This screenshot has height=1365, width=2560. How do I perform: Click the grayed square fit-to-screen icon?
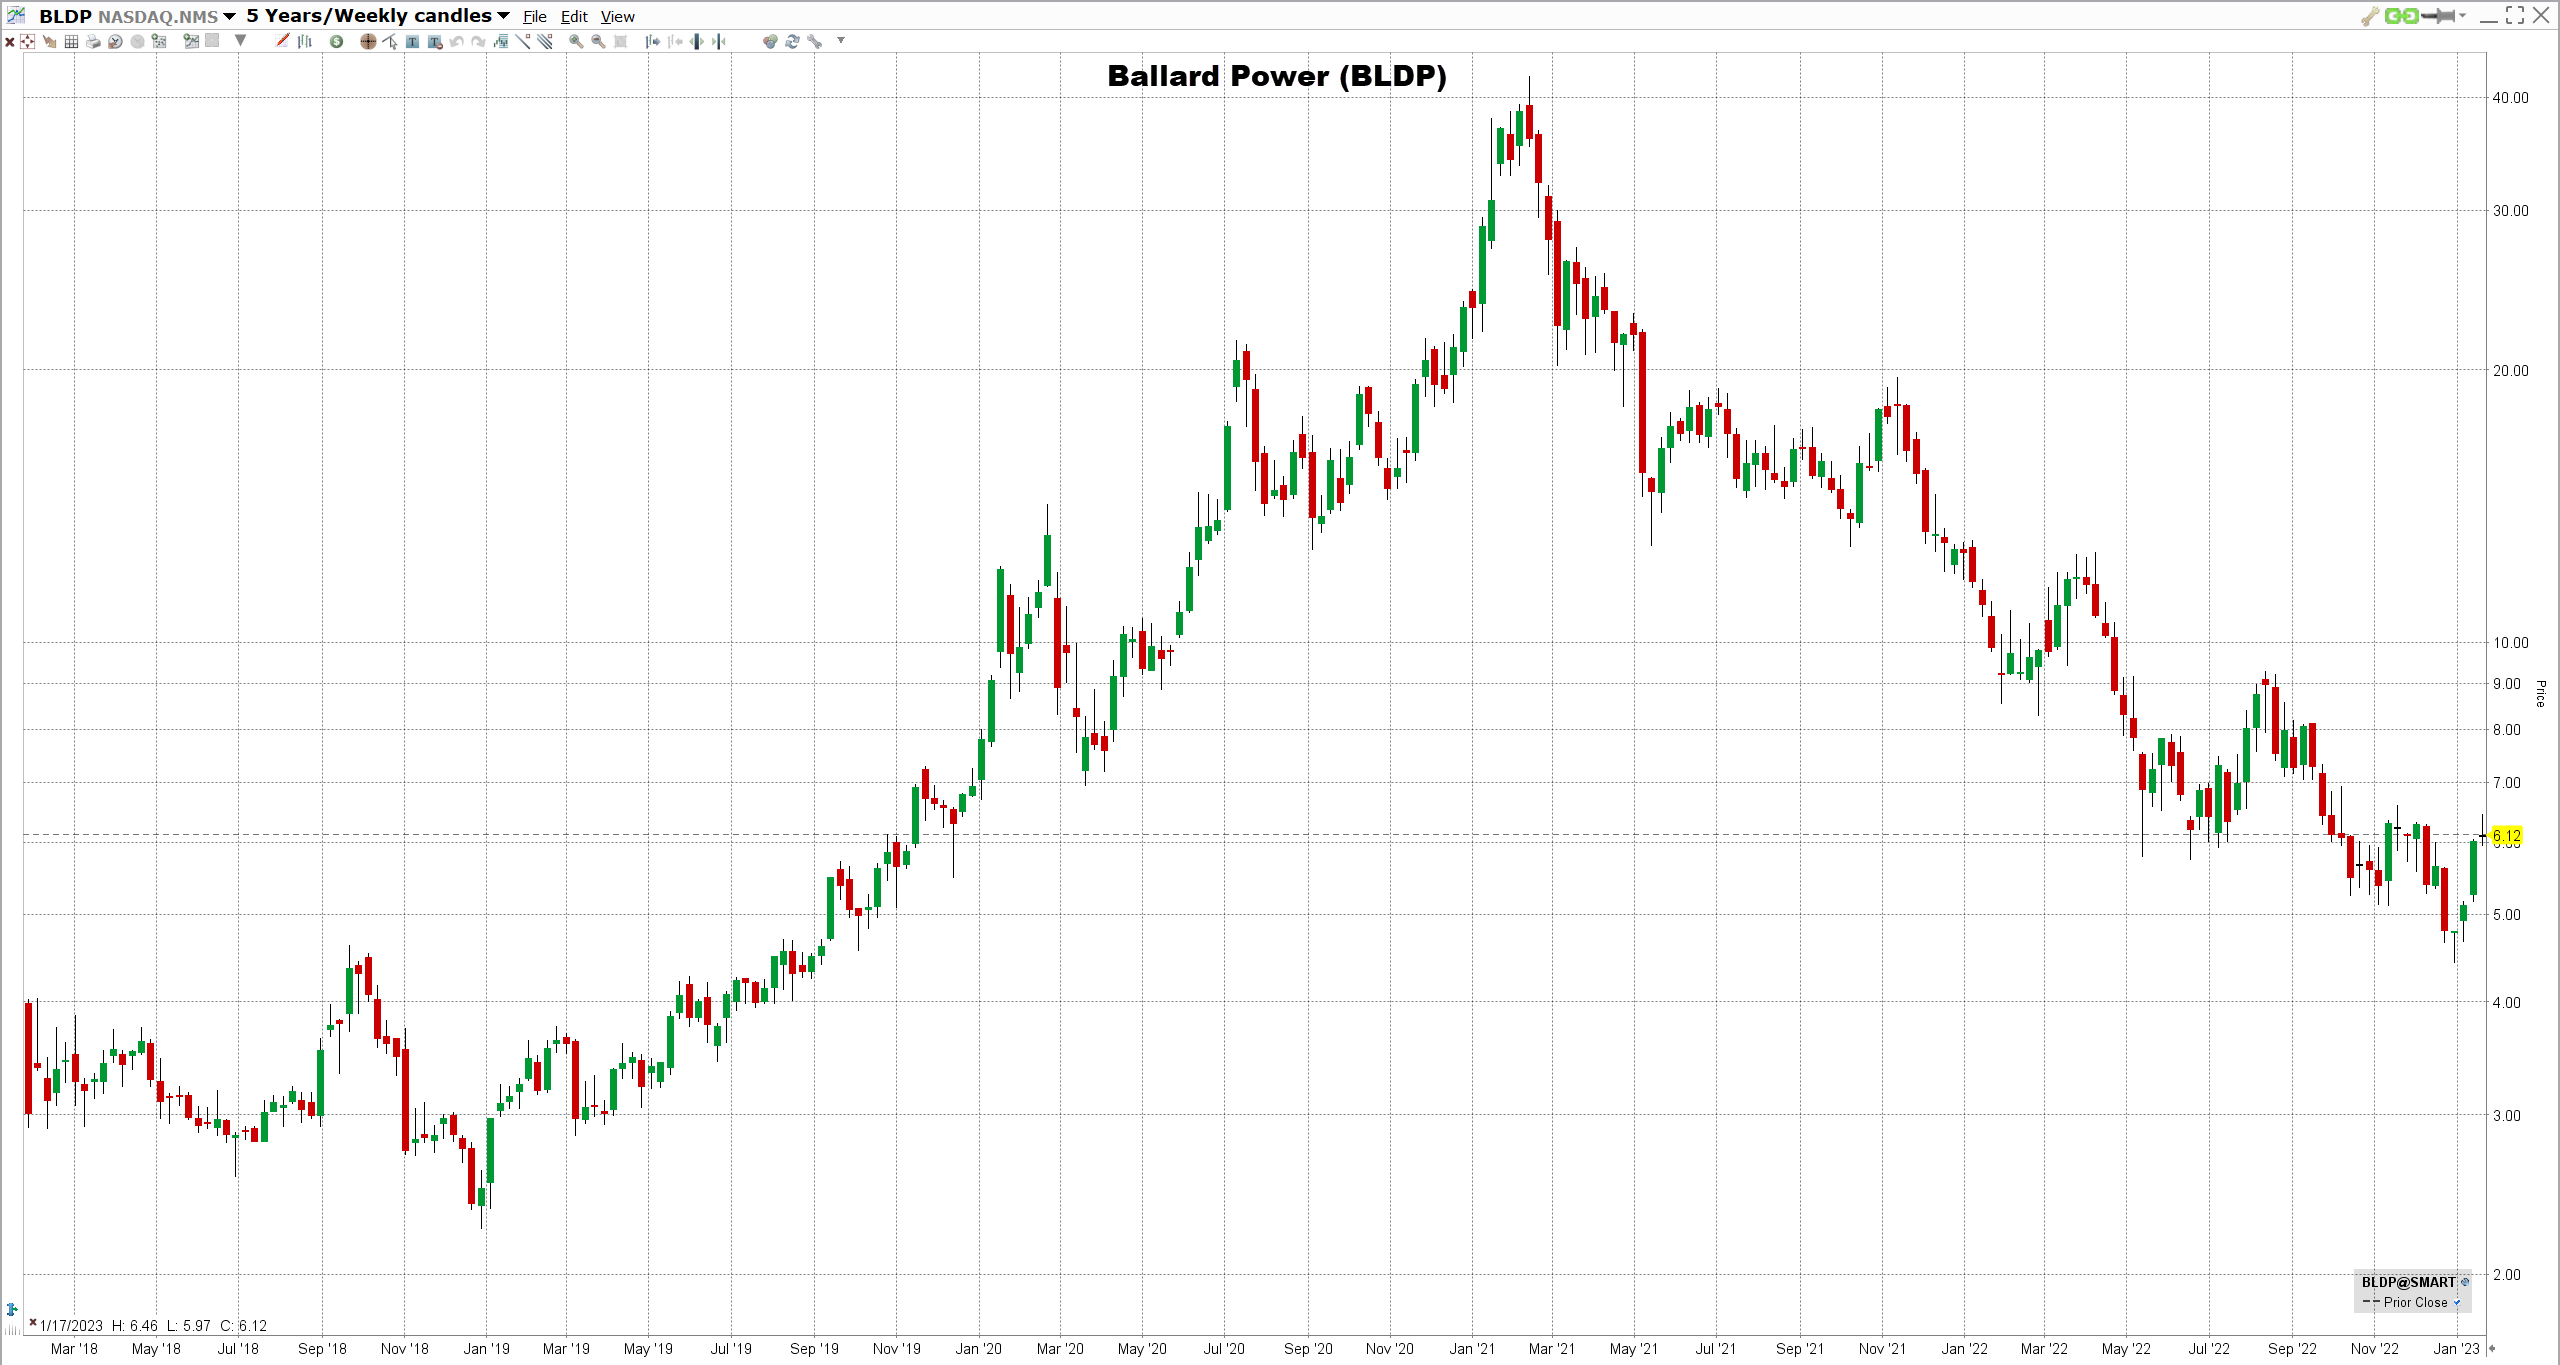pyautogui.click(x=620, y=42)
